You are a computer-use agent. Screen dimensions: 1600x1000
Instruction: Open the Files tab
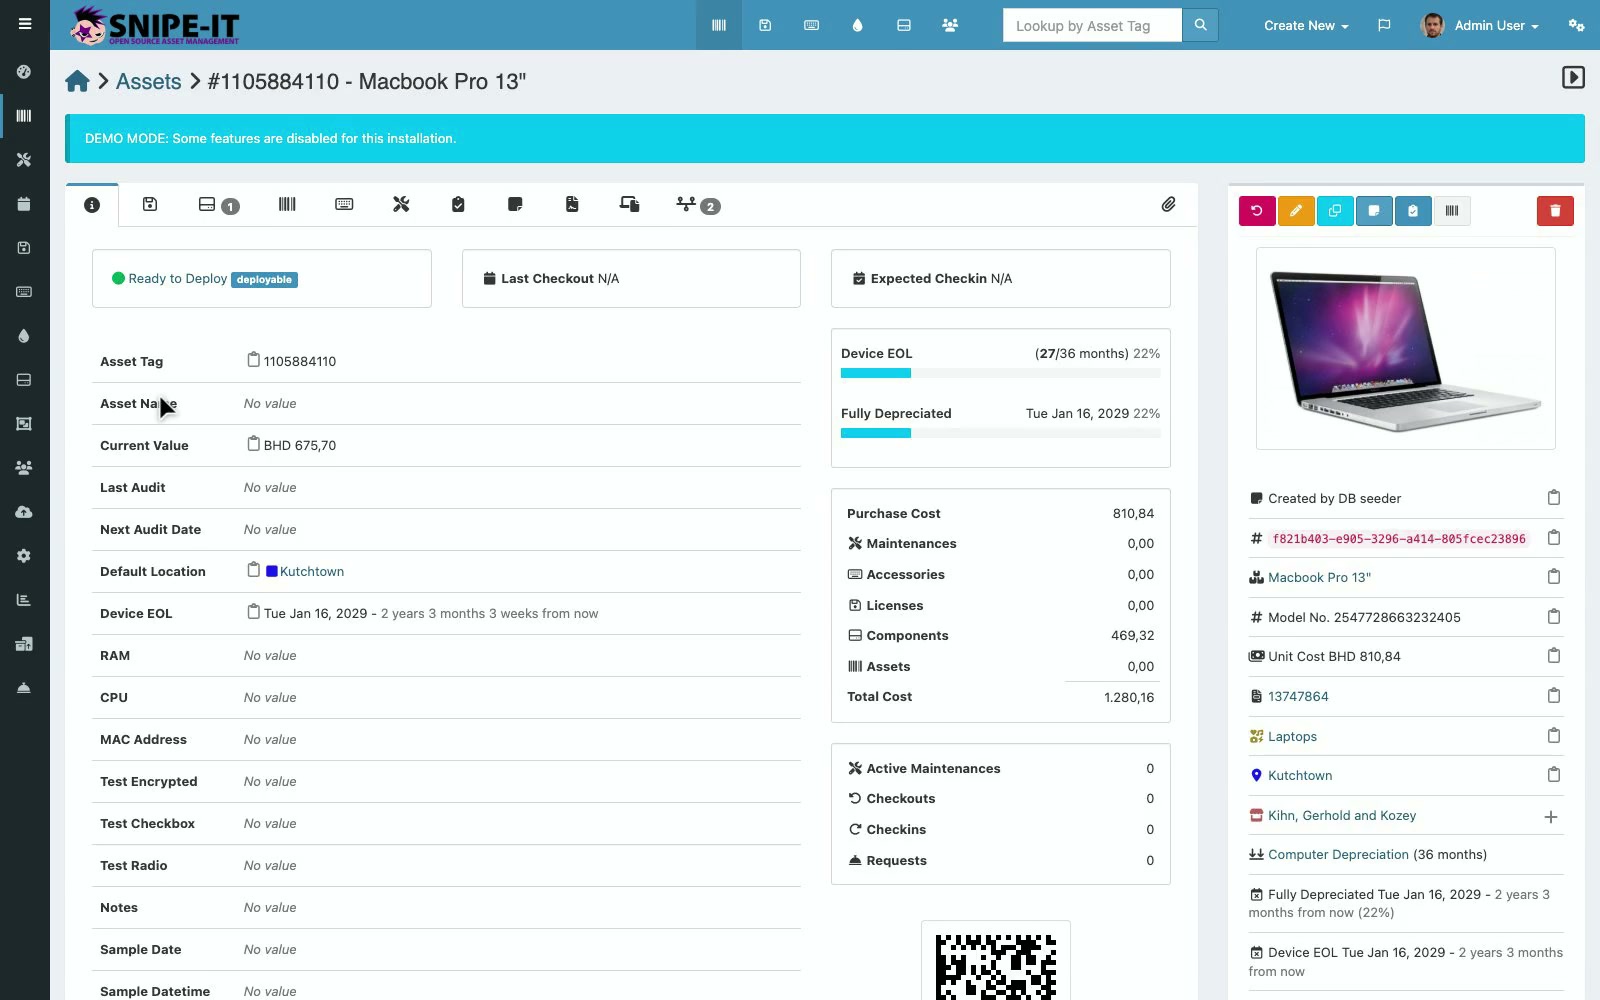572,204
